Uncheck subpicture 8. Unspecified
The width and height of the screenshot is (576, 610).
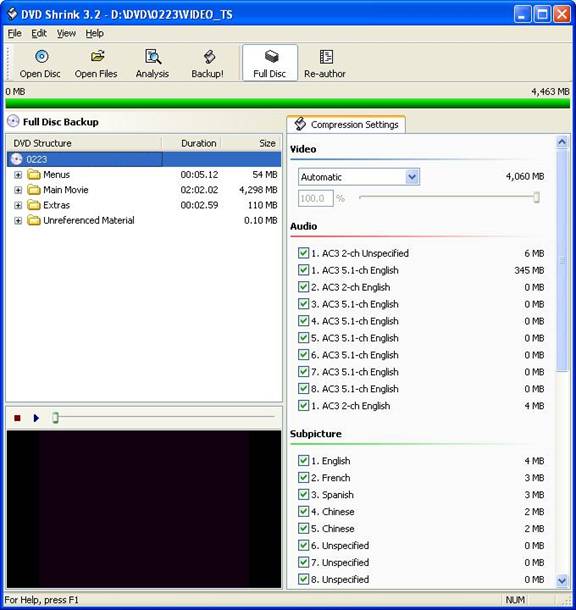pyautogui.click(x=303, y=579)
